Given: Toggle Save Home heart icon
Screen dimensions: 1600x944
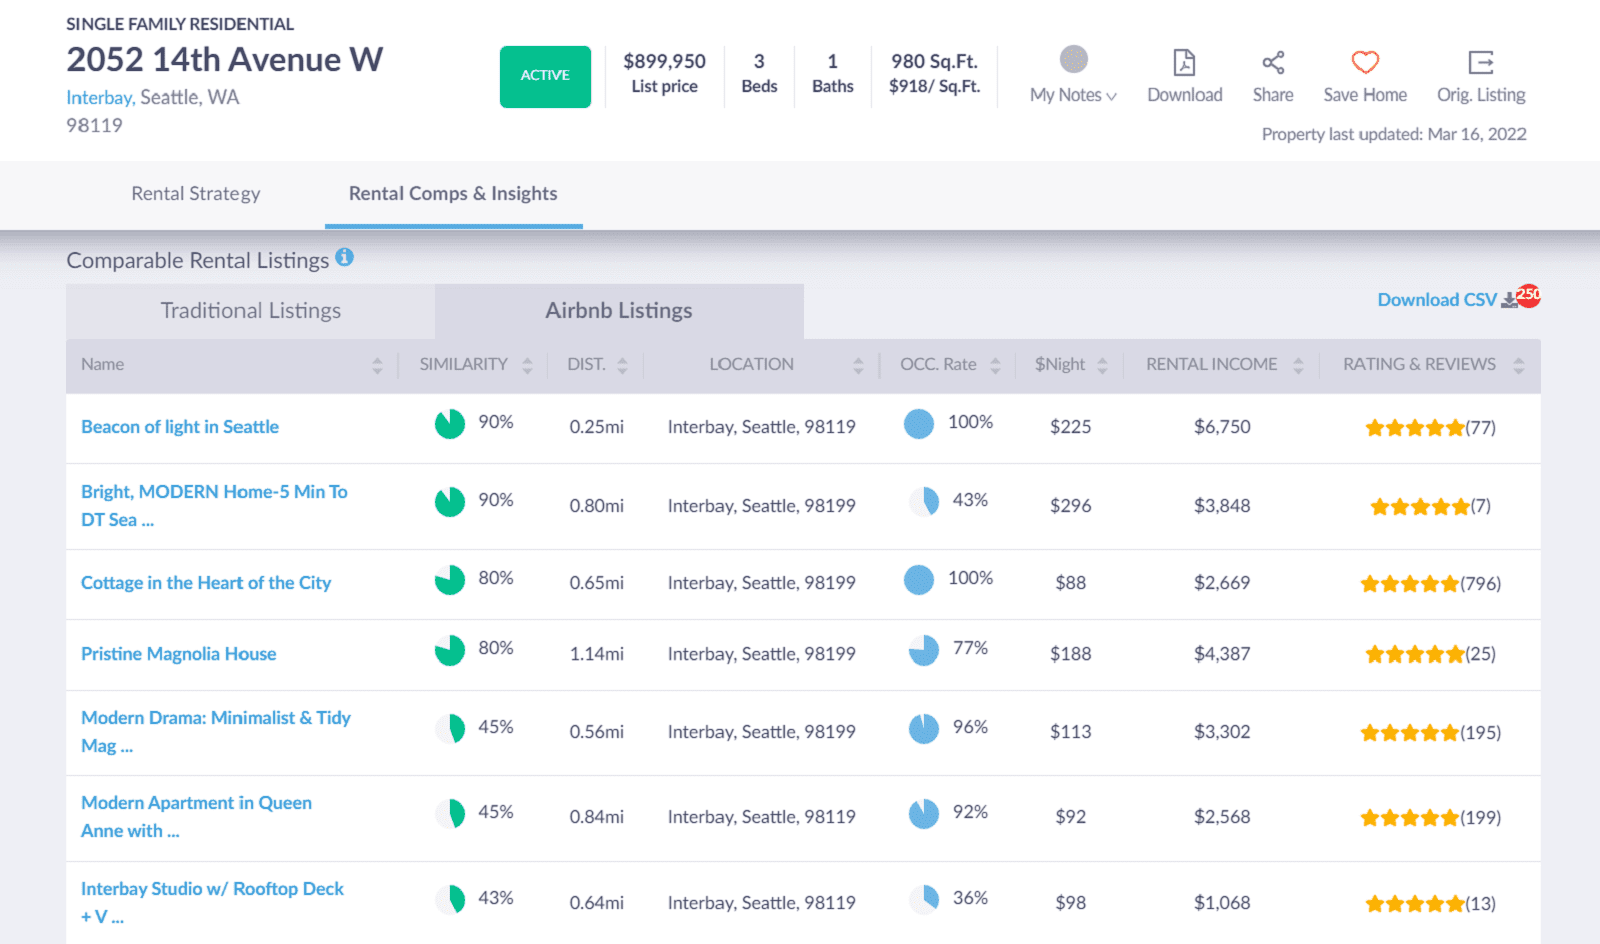Looking at the screenshot, I should point(1364,61).
